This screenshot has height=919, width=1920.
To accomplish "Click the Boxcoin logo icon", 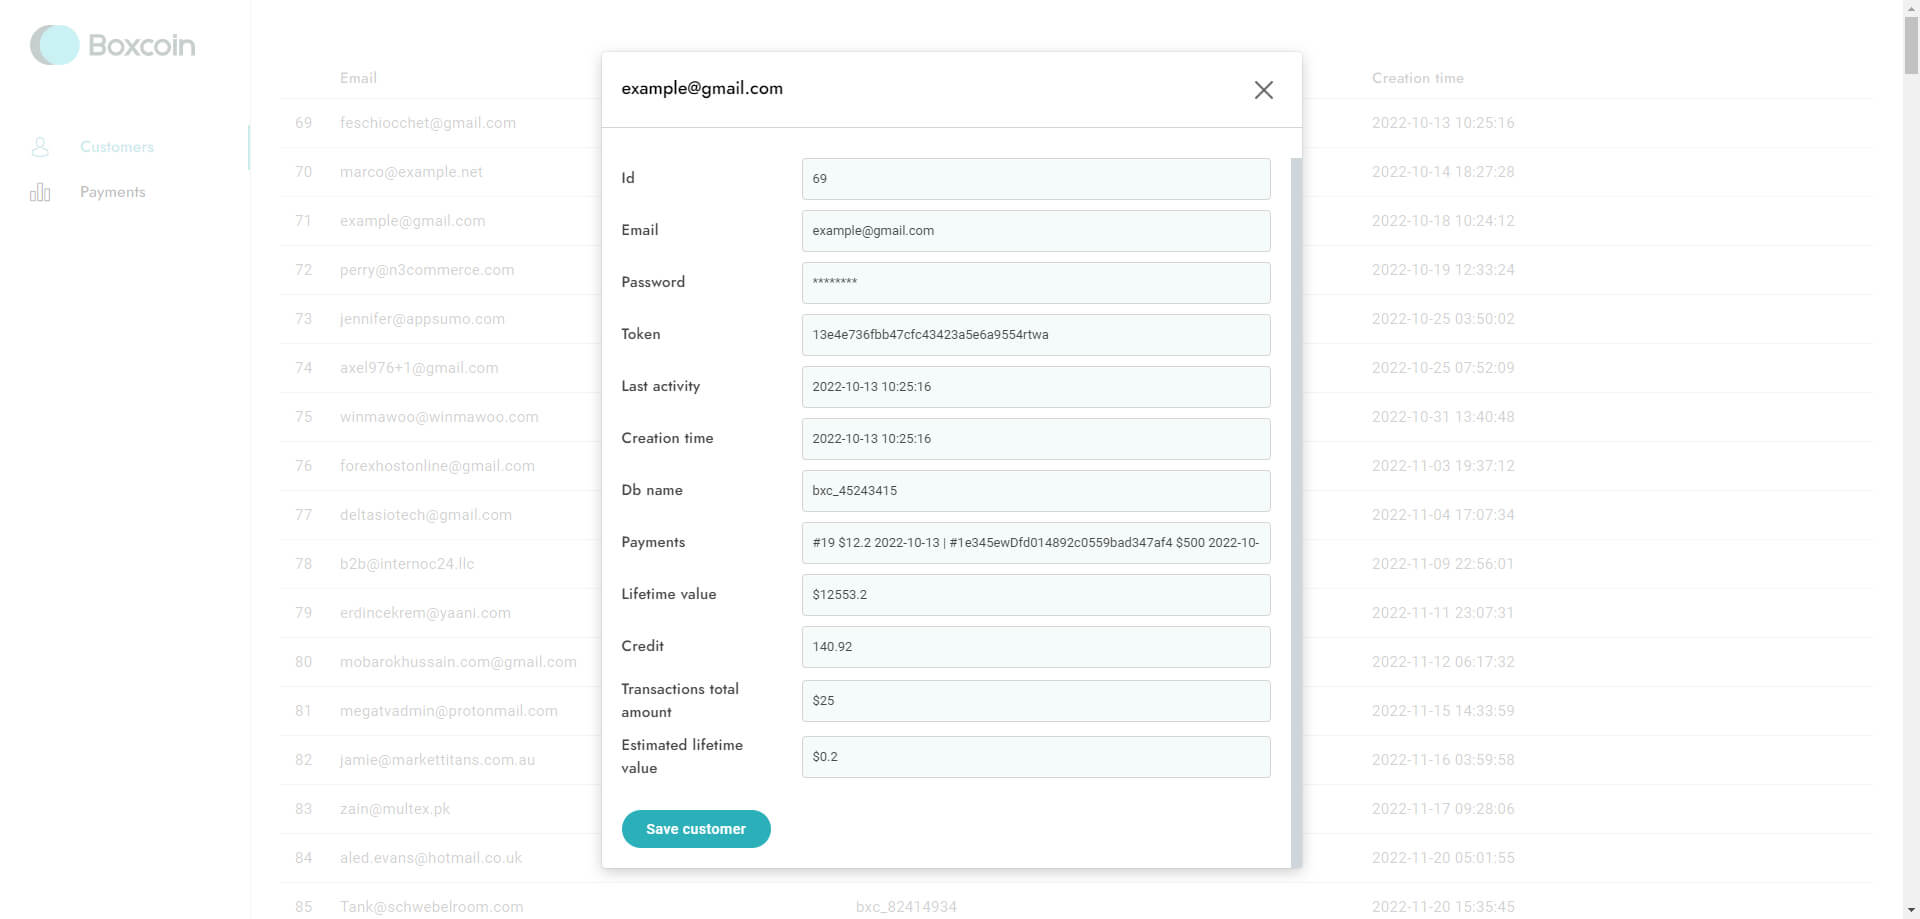I will tap(54, 45).
